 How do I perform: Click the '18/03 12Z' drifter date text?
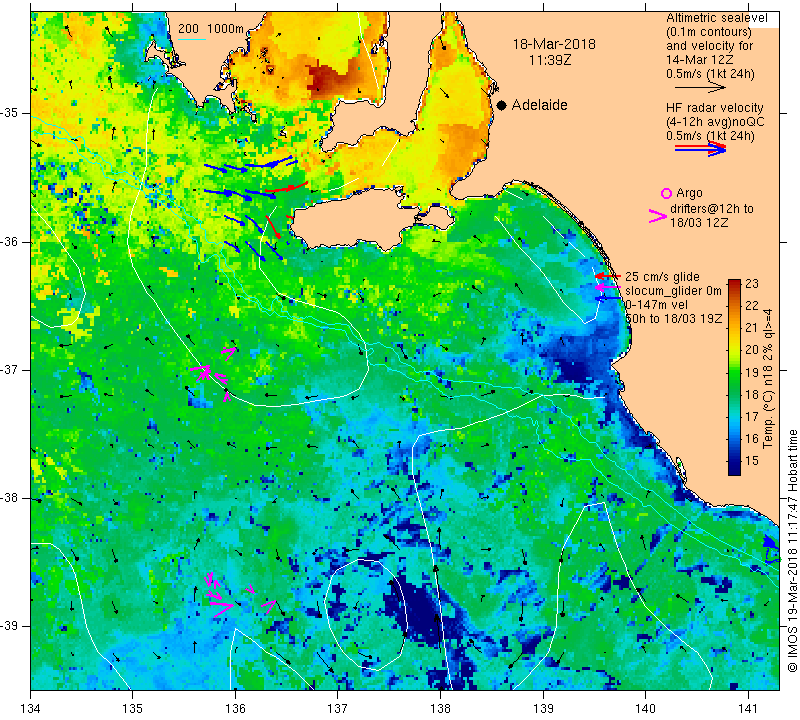699,223
